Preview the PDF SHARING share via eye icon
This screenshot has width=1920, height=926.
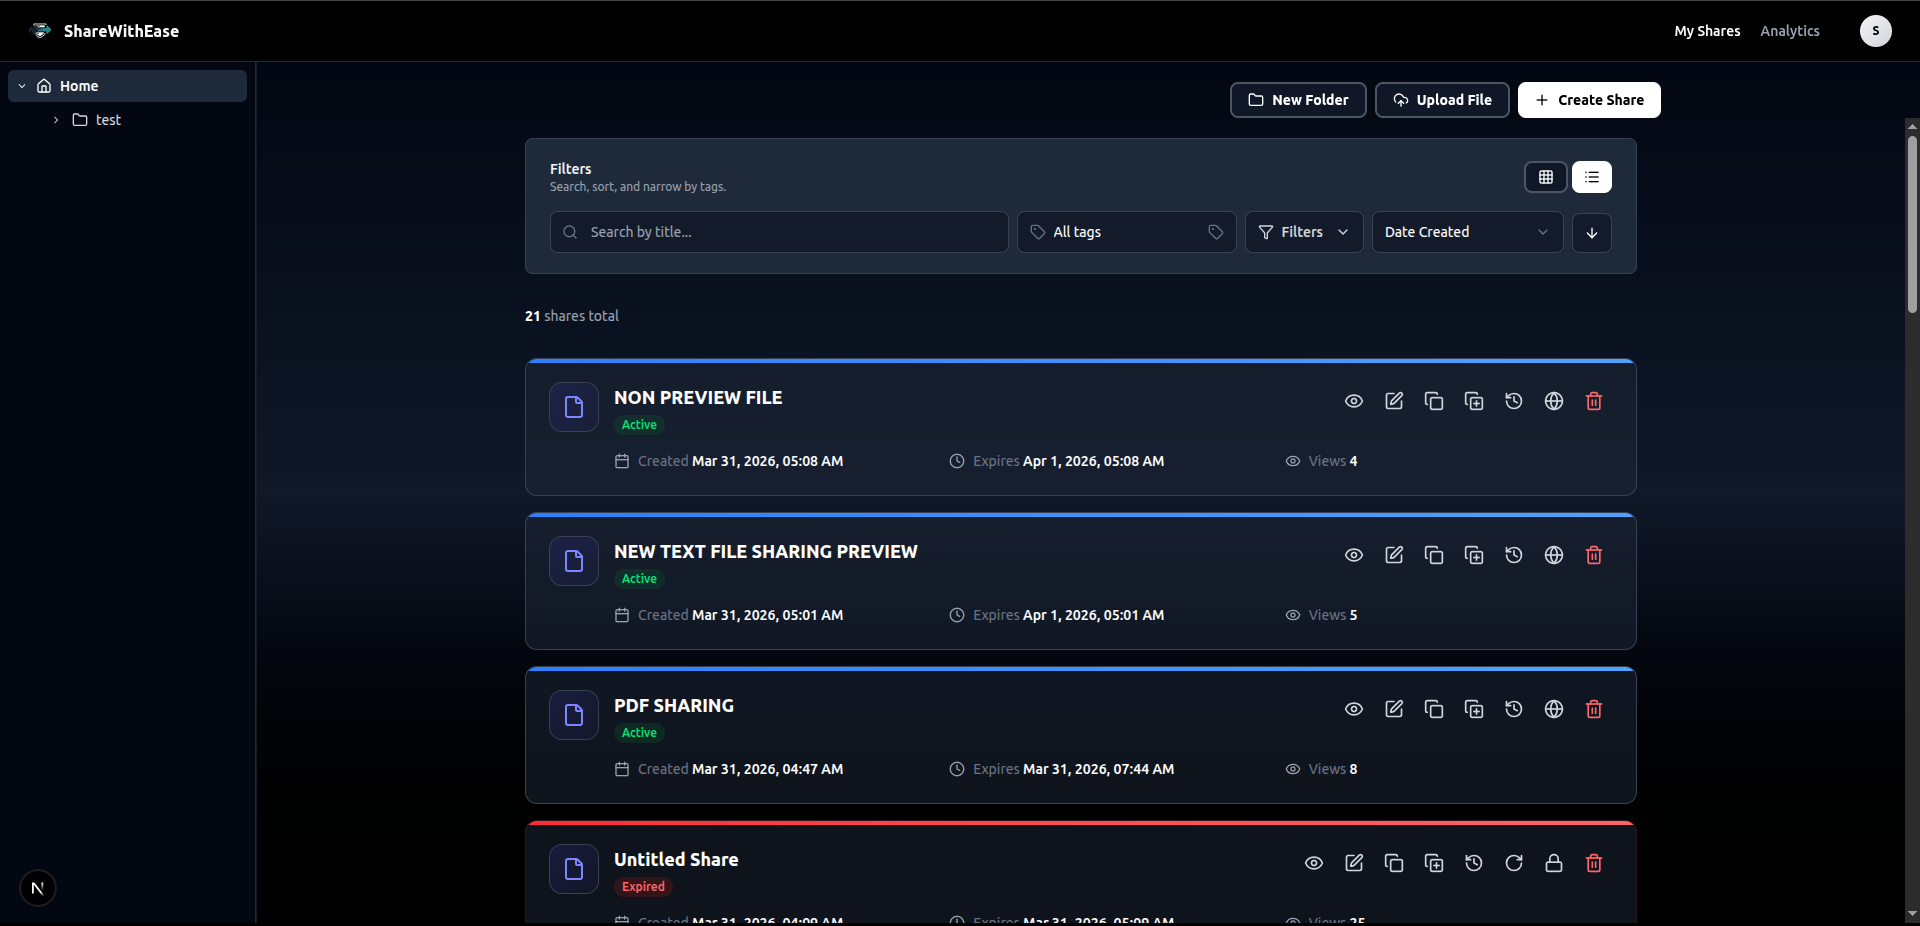(1354, 709)
